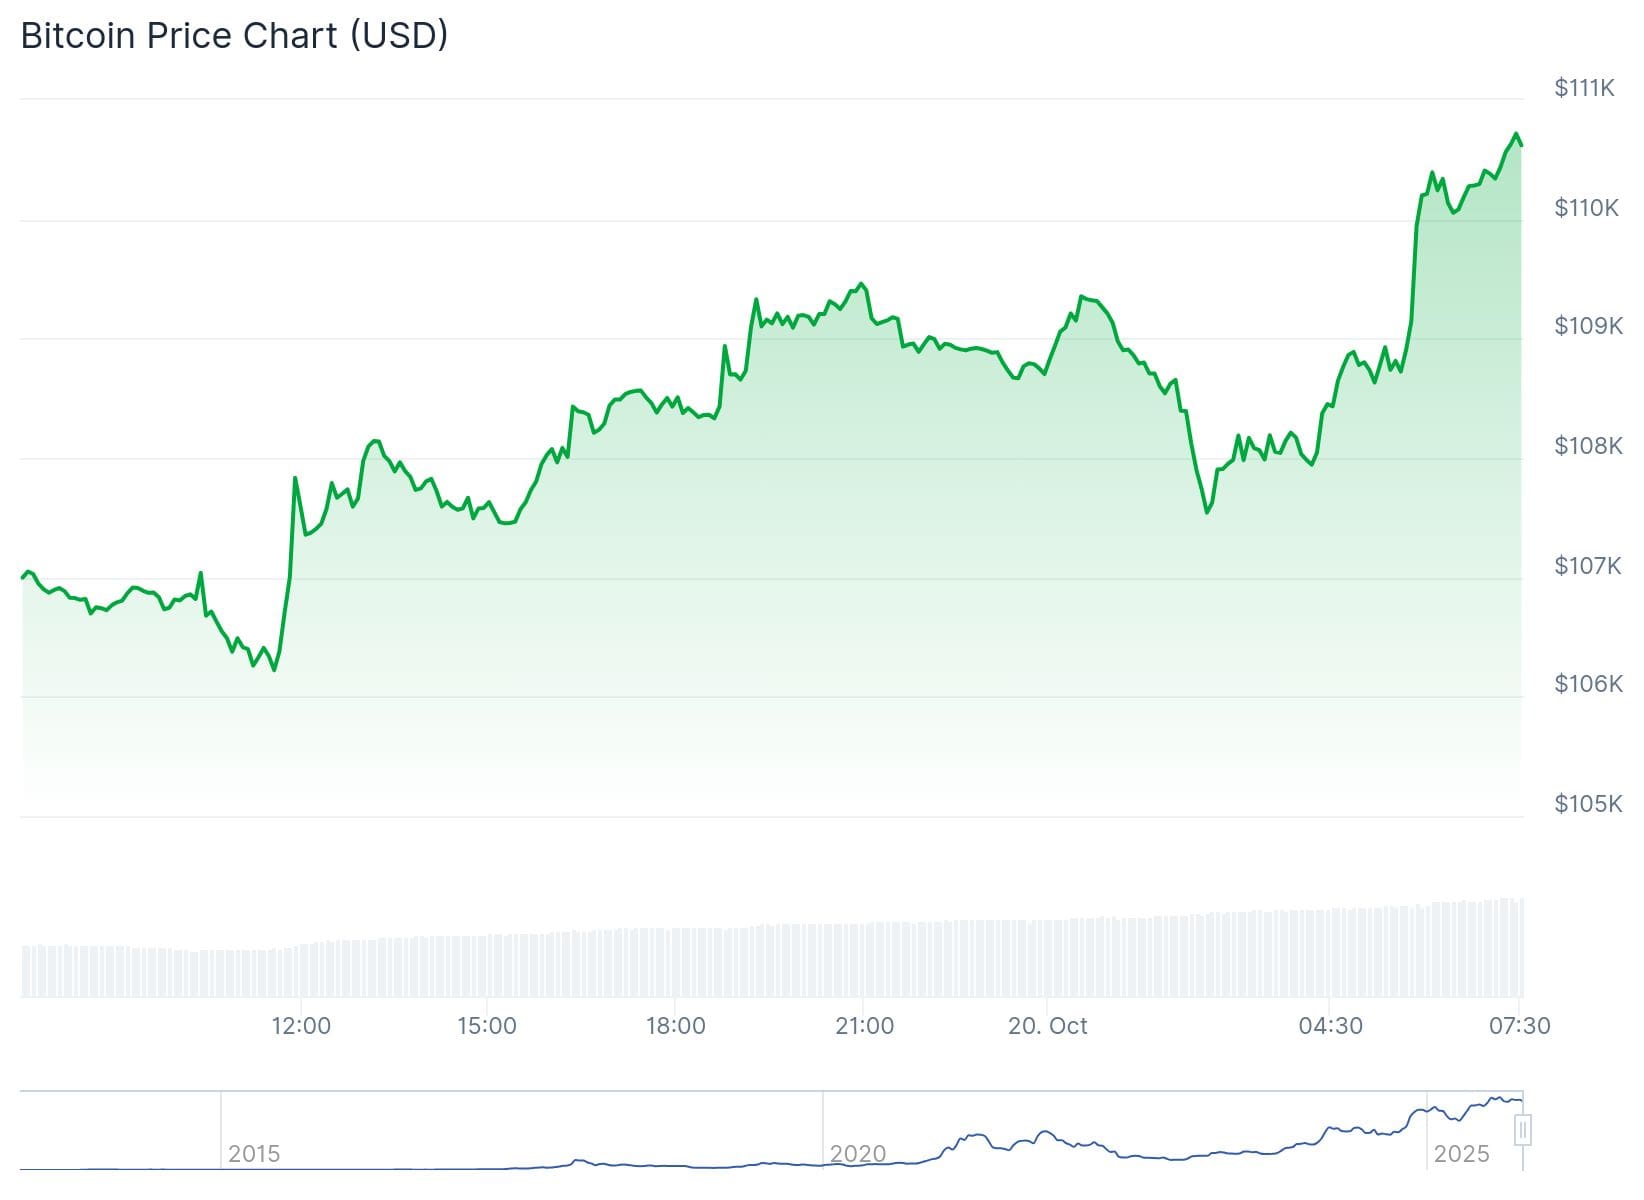Click the 21:00 time axis label

(865, 1026)
